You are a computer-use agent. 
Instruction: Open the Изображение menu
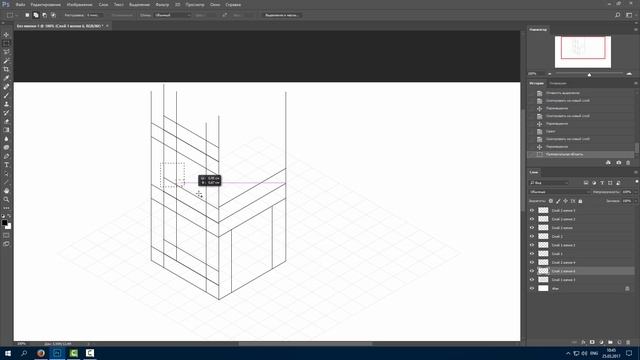pyautogui.click(x=80, y=4)
